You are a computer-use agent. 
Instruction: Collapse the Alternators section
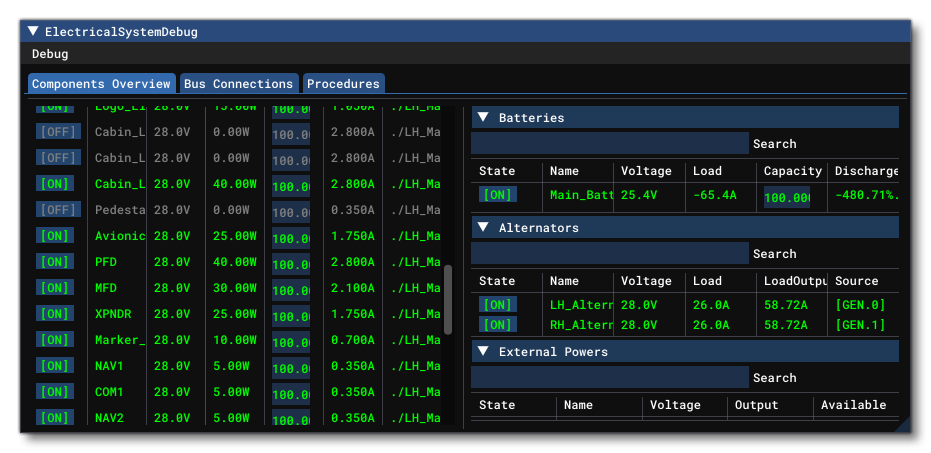pyautogui.click(x=482, y=228)
